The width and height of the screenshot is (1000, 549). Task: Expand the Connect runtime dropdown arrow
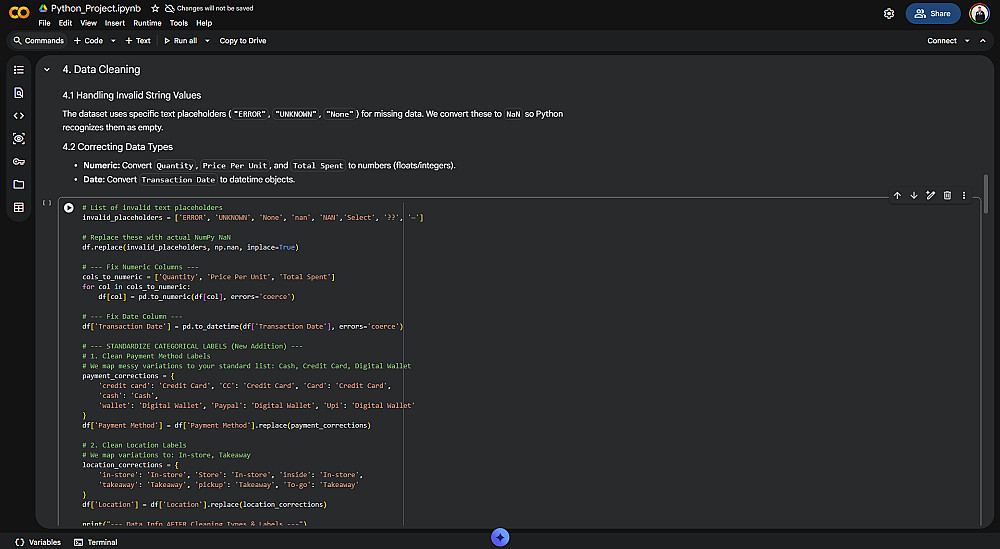pyautogui.click(x=968, y=41)
